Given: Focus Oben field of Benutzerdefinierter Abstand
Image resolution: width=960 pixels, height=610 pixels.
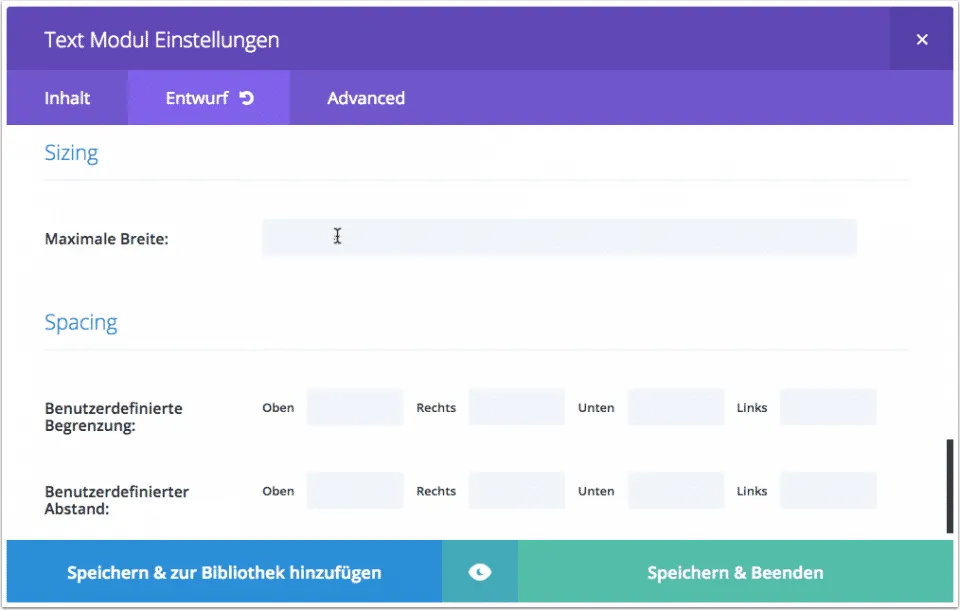Looking at the screenshot, I should tap(355, 491).
